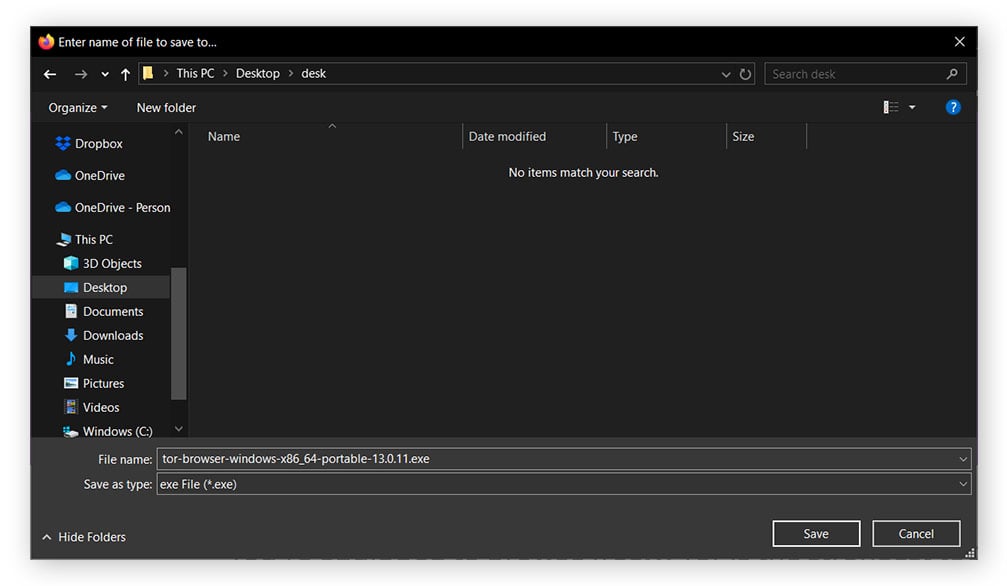
Task: Go to the Downloads folder
Action: click(x=112, y=335)
